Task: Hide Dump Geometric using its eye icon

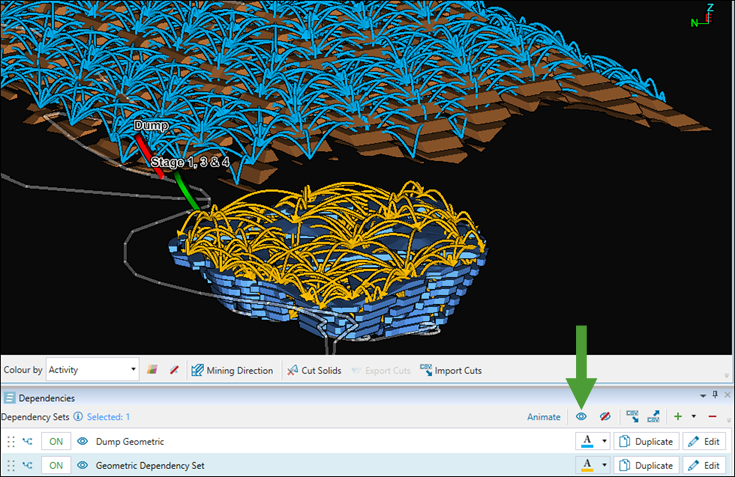Action: click(x=82, y=441)
